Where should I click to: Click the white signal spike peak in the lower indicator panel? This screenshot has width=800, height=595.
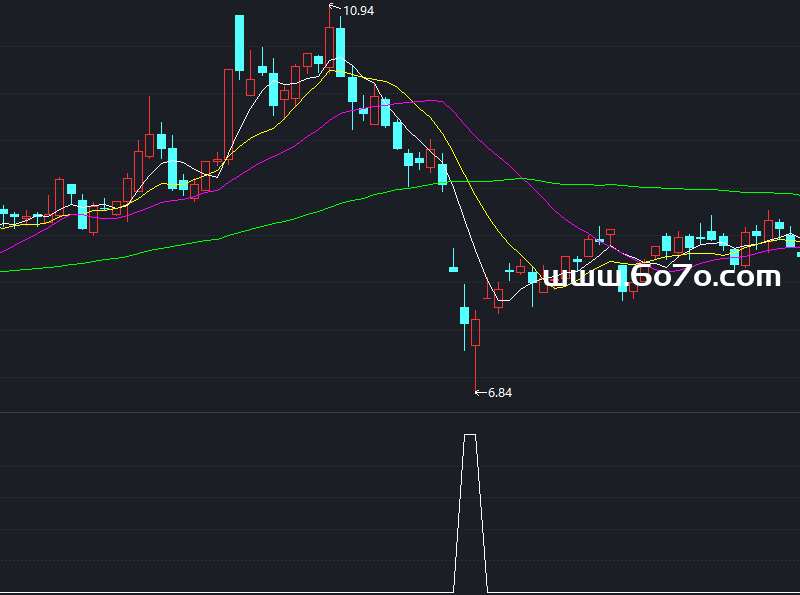click(x=470, y=436)
